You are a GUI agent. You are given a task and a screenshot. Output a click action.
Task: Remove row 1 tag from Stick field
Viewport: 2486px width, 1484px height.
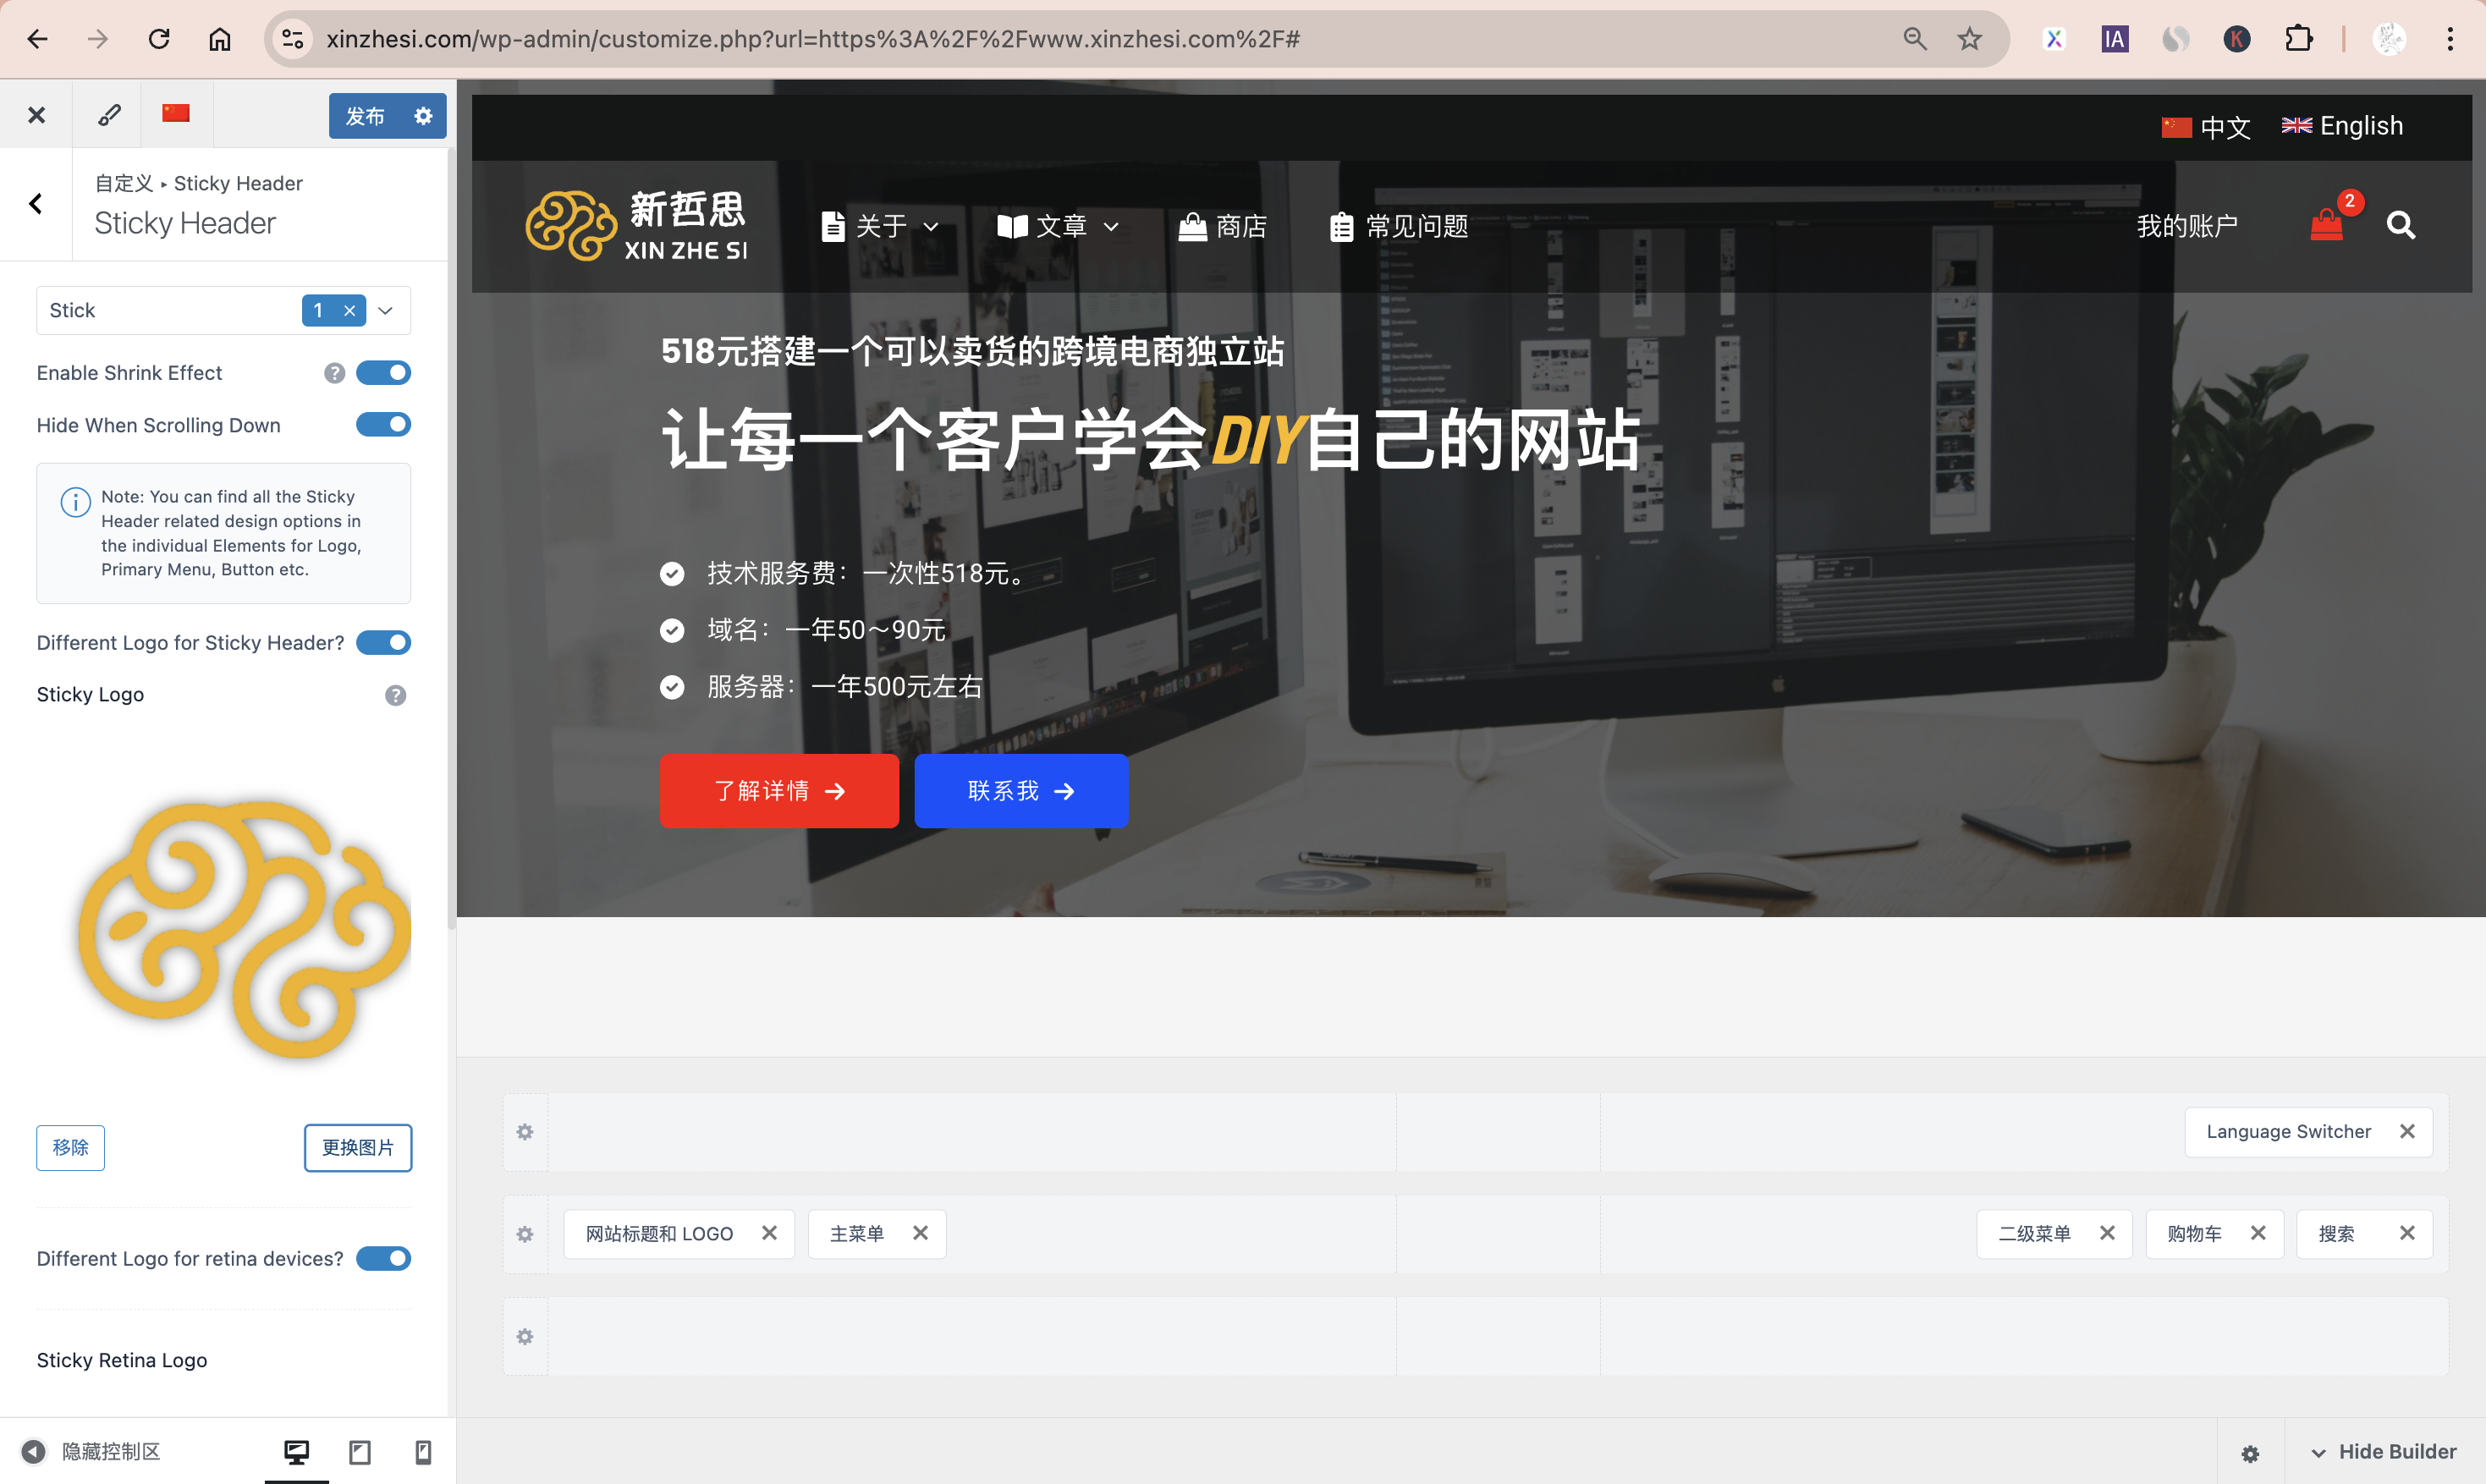pyautogui.click(x=349, y=310)
